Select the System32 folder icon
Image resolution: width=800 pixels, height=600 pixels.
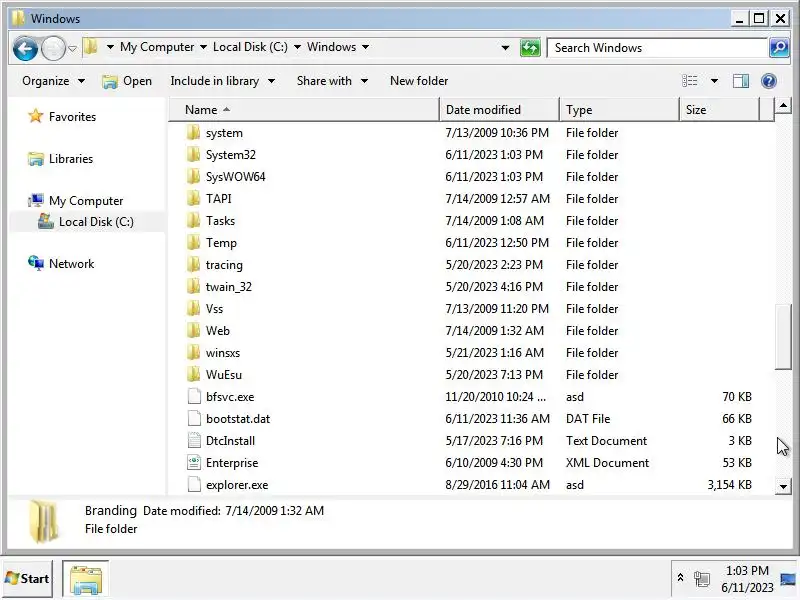[194, 155]
